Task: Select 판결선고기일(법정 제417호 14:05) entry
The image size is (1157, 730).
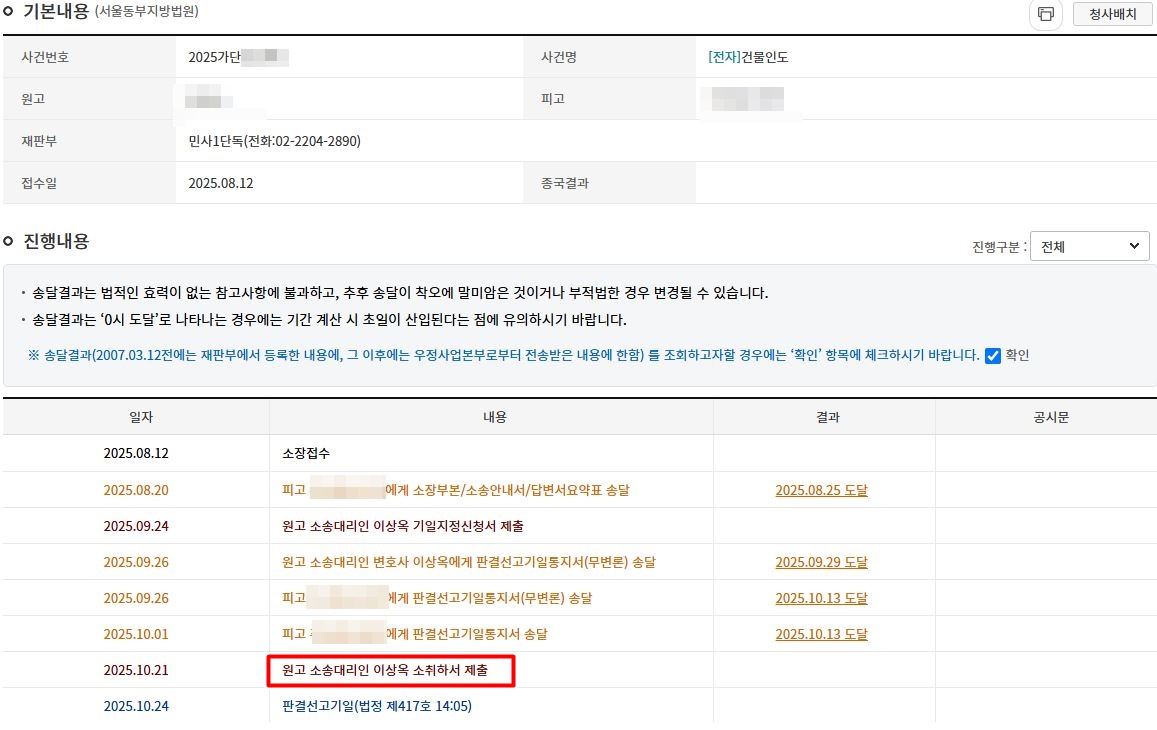Action: 377,706
